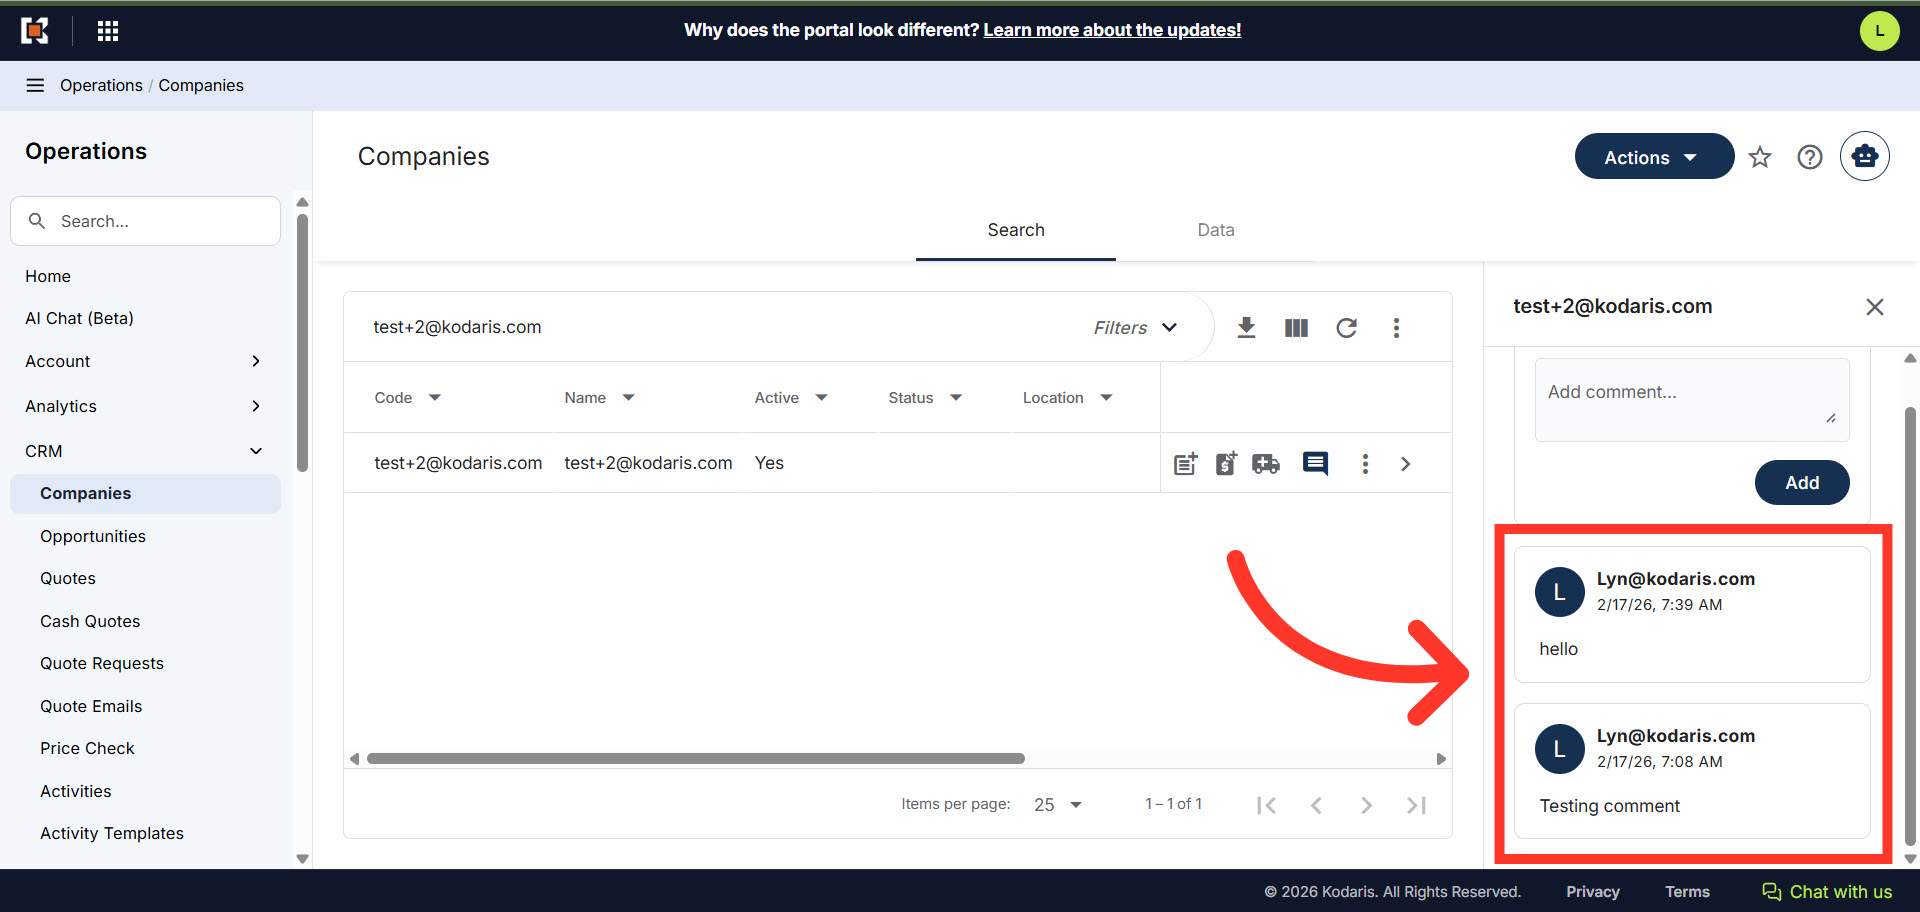
Task: Click the table horizontal scrollbar
Action: [696, 759]
